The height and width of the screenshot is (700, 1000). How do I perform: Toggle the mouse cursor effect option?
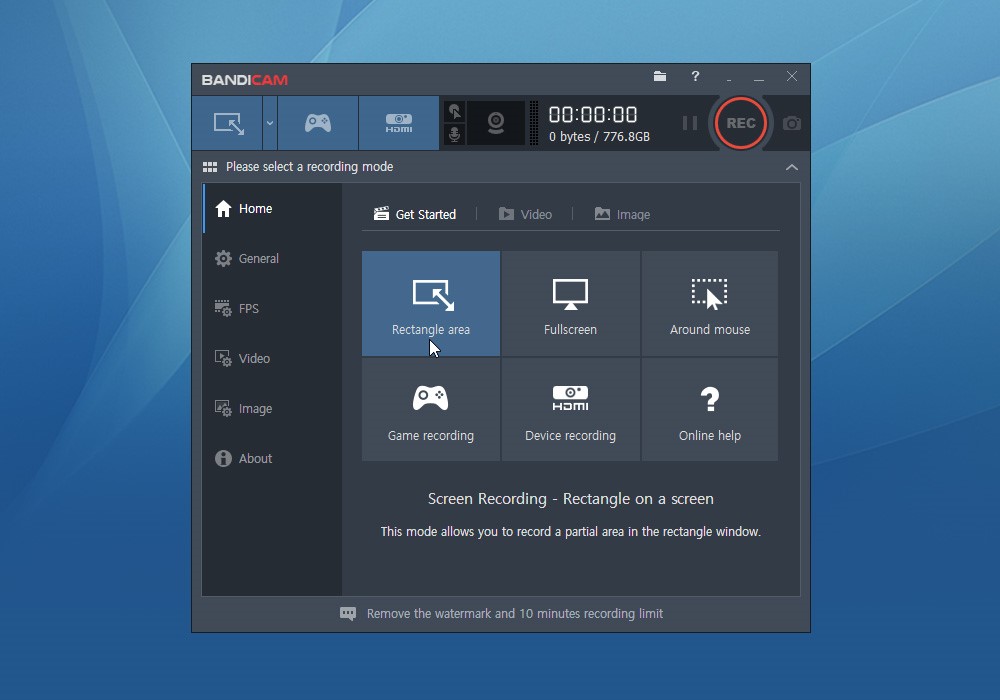(454, 110)
